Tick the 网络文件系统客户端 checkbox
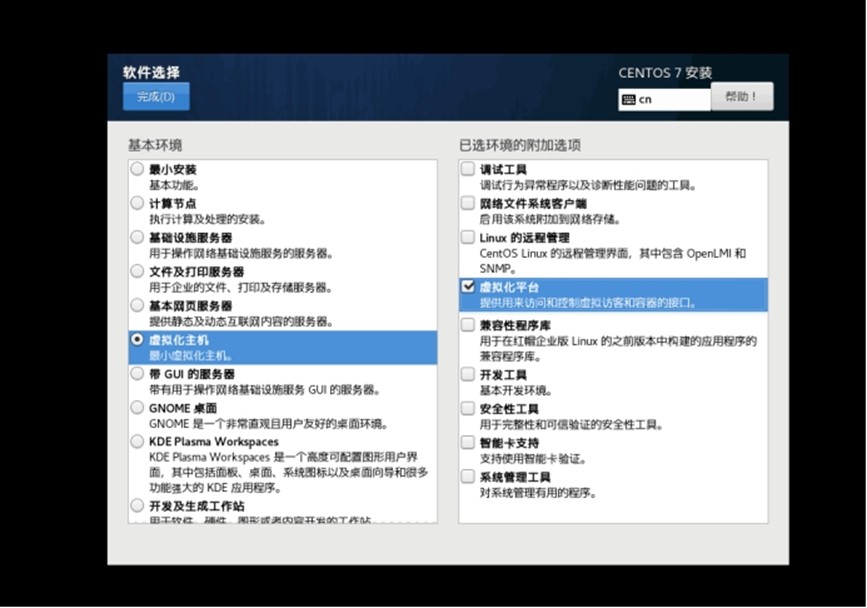 (468, 203)
